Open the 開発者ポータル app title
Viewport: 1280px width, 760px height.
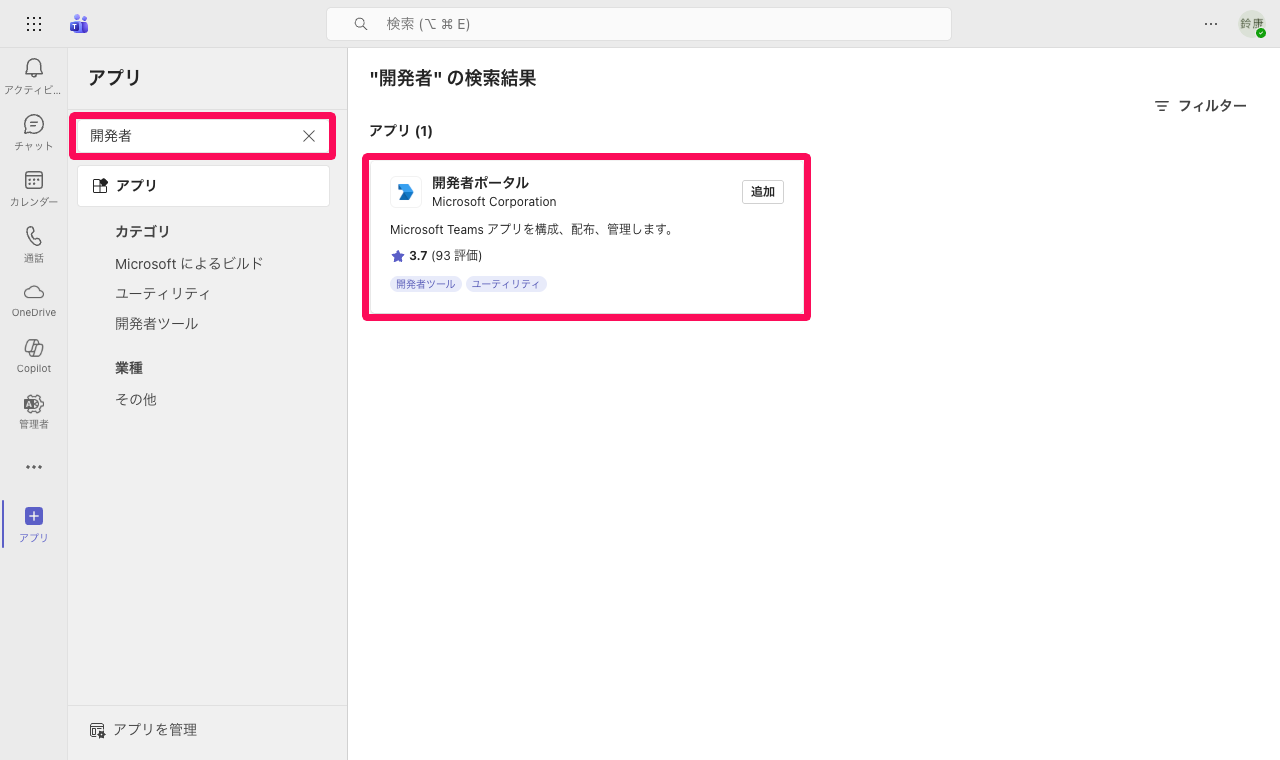coord(480,183)
